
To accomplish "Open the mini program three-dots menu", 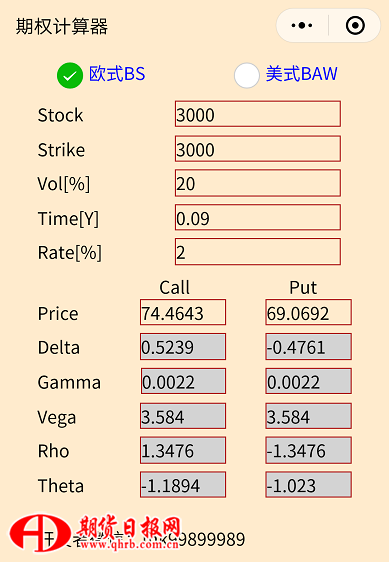I will (x=302, y=26).
